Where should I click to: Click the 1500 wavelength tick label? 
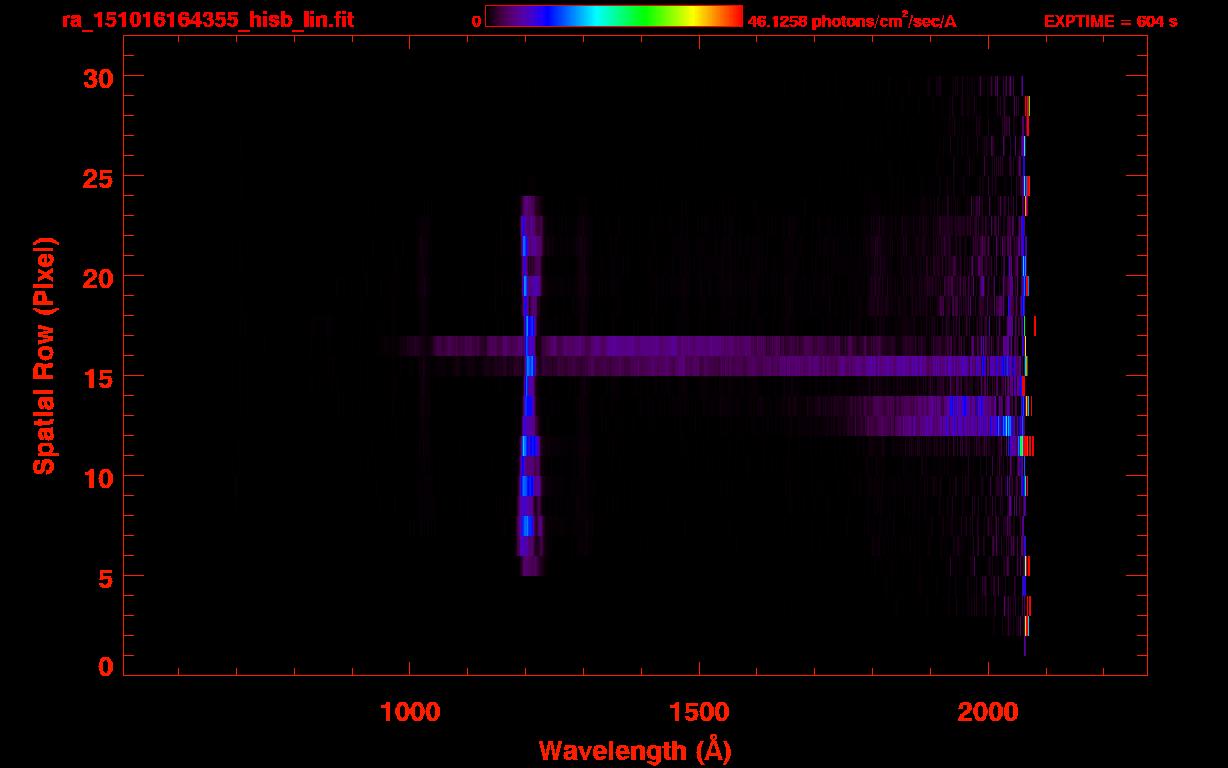point(699,712)
